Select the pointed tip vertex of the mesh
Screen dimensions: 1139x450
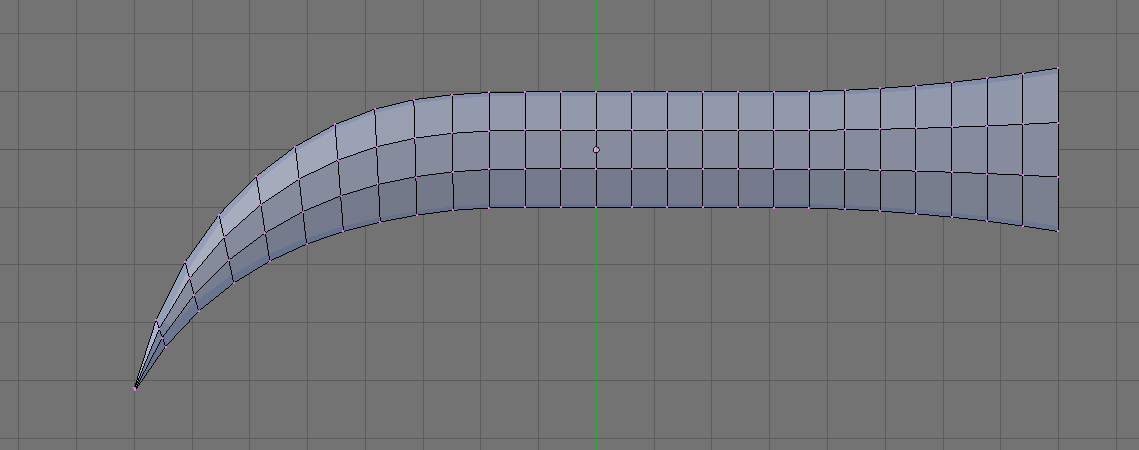[135, 388]
